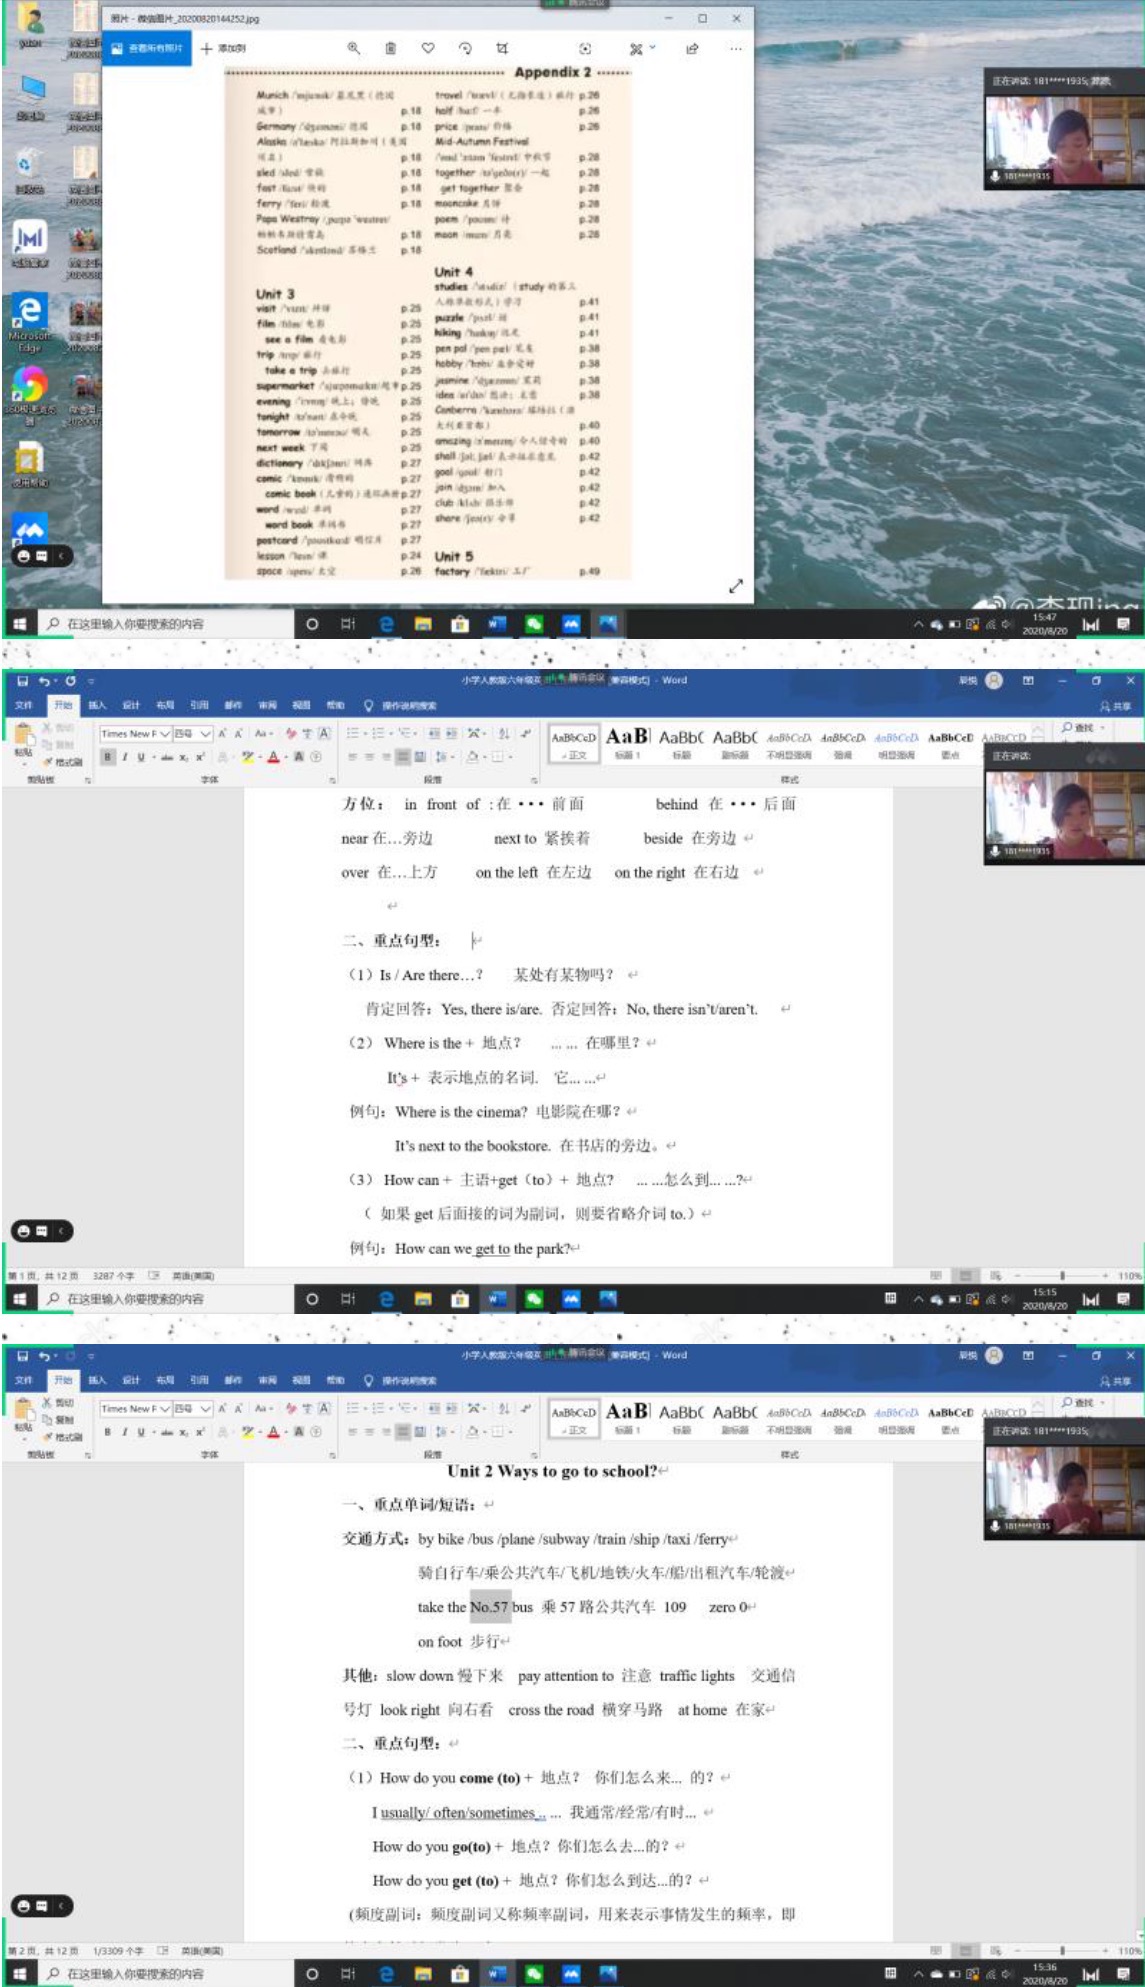Click the share icon in Photos toolbar
This screenshot has height=1987, width=1145.
coord(691,48)
